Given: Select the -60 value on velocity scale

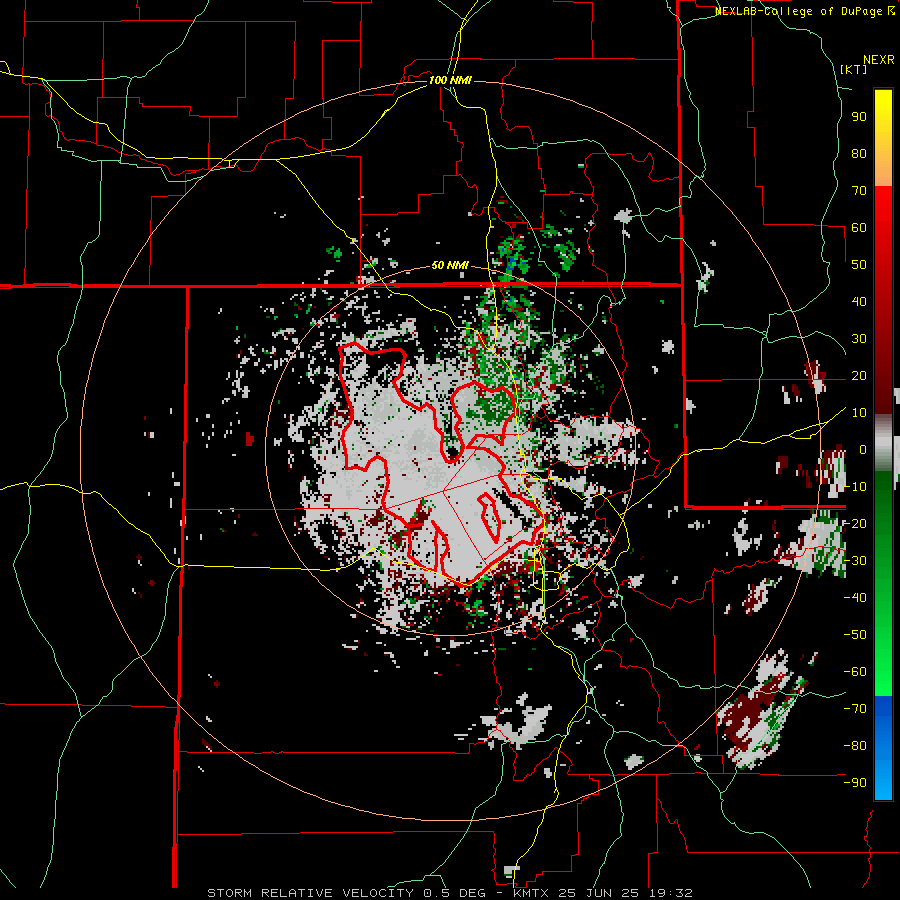Looking at the screenshot, I should [x=855, y=672].
